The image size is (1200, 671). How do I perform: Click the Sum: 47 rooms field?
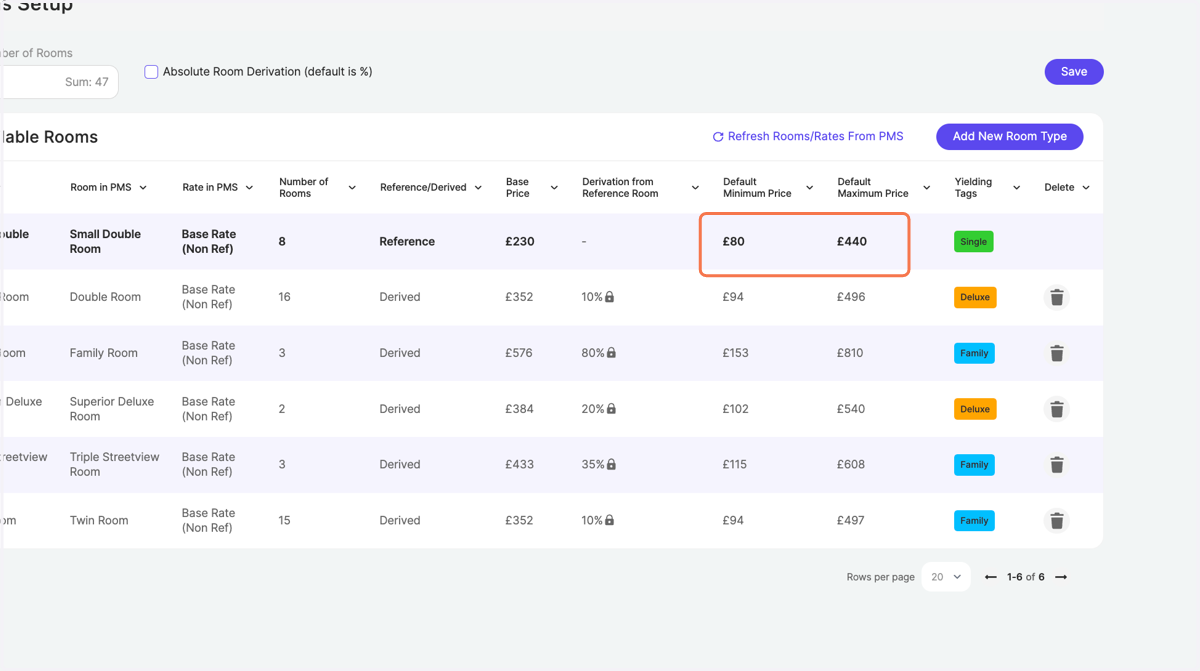tap(60, 82)
